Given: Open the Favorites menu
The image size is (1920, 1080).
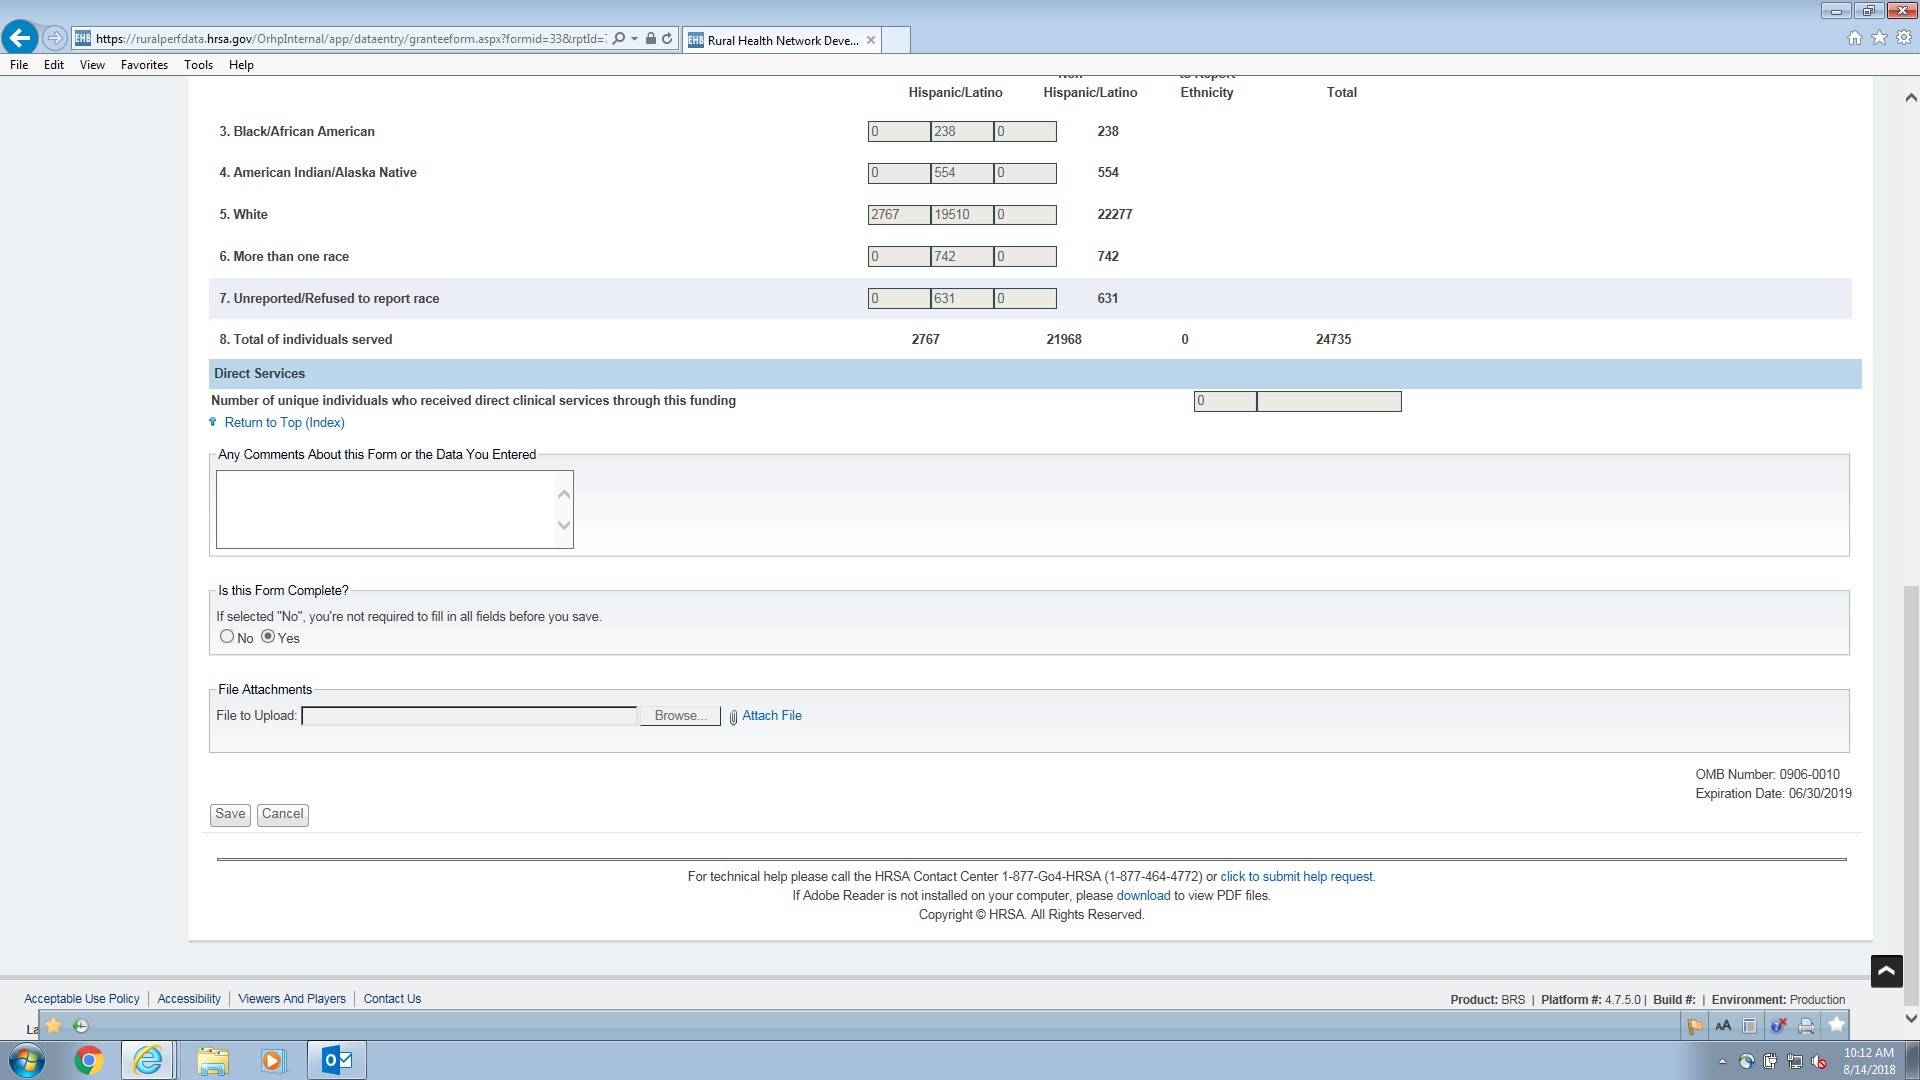Looking at the screenshot, I should [x=144, y=65].
